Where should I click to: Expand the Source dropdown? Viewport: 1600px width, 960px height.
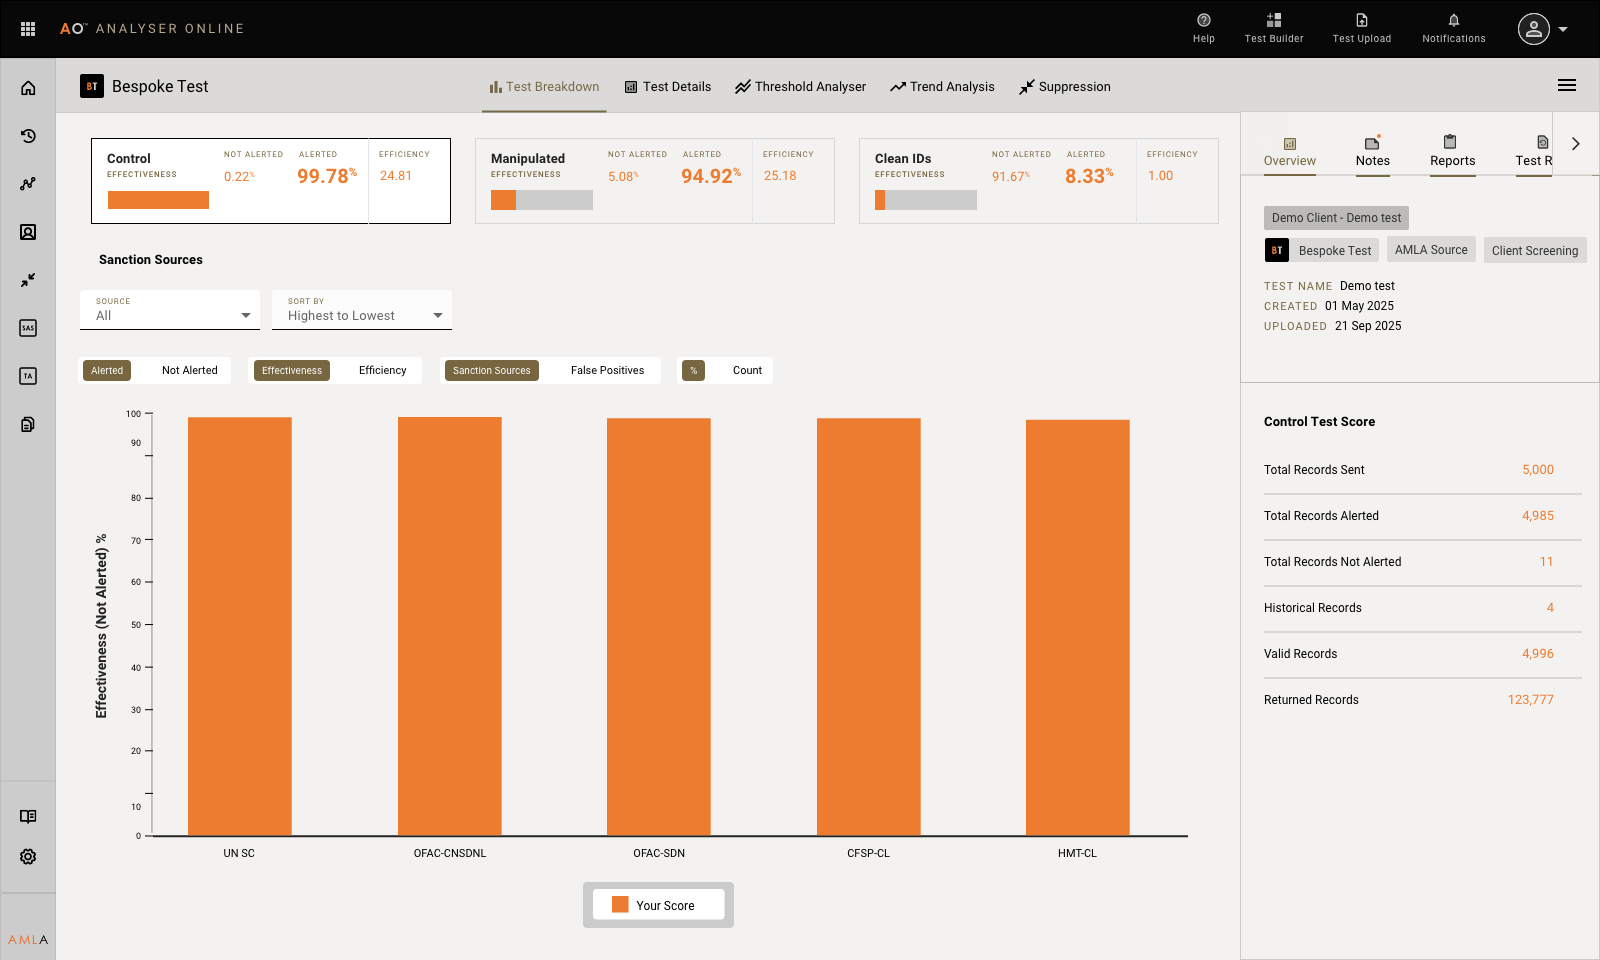[170, 311]
